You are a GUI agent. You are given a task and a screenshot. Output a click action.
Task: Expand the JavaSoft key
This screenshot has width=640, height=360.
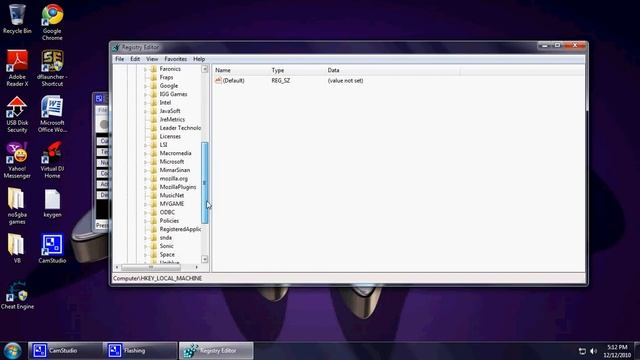[146, 111]
